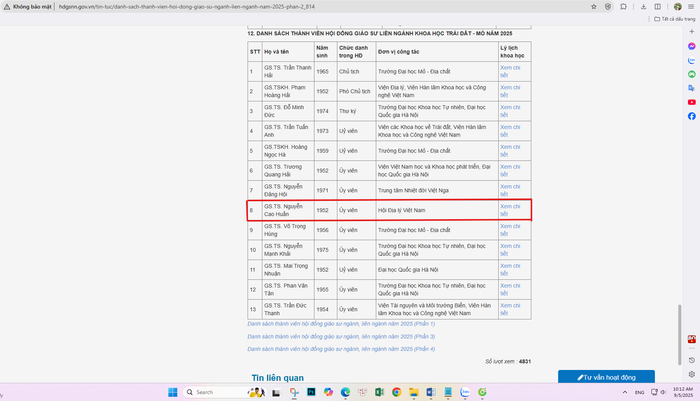Open Zalo from the browser sidebar
This screenshot has width=700, height=401.
(692, 60)
